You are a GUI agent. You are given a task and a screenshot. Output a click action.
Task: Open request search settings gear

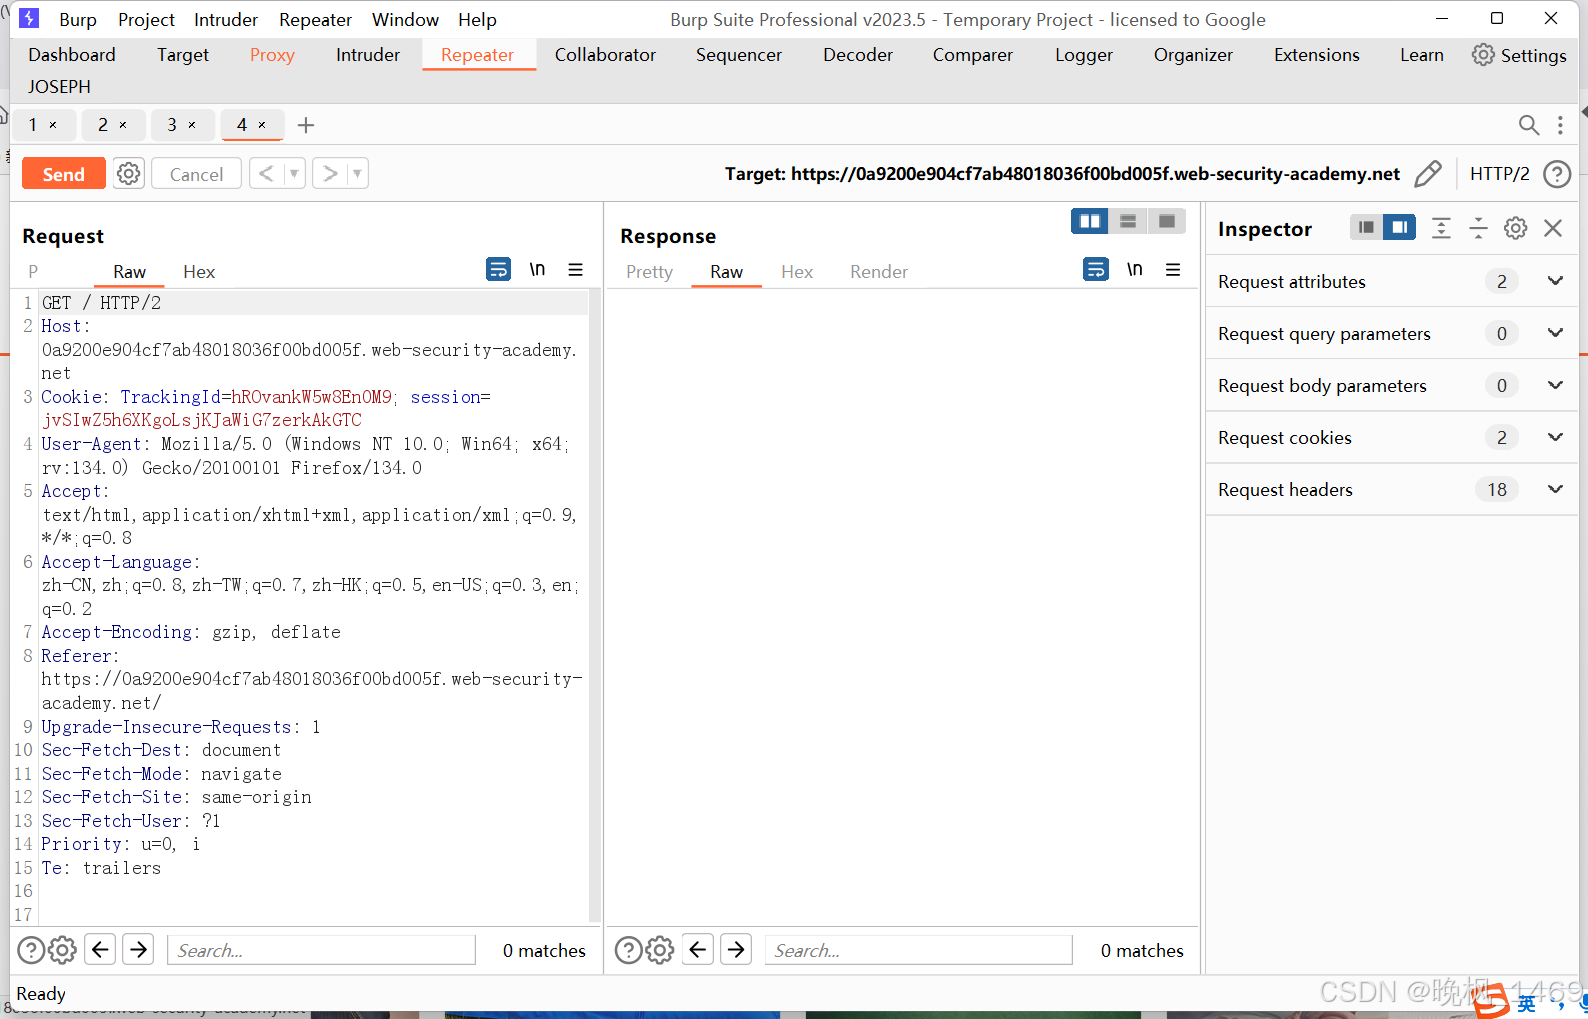point(62,950)
